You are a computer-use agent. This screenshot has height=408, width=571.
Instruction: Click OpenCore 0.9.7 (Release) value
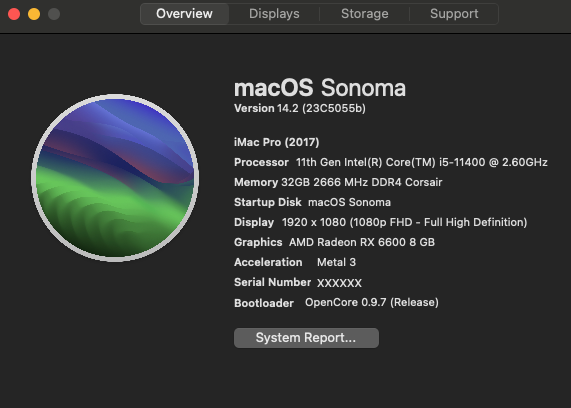pos(372,302)
